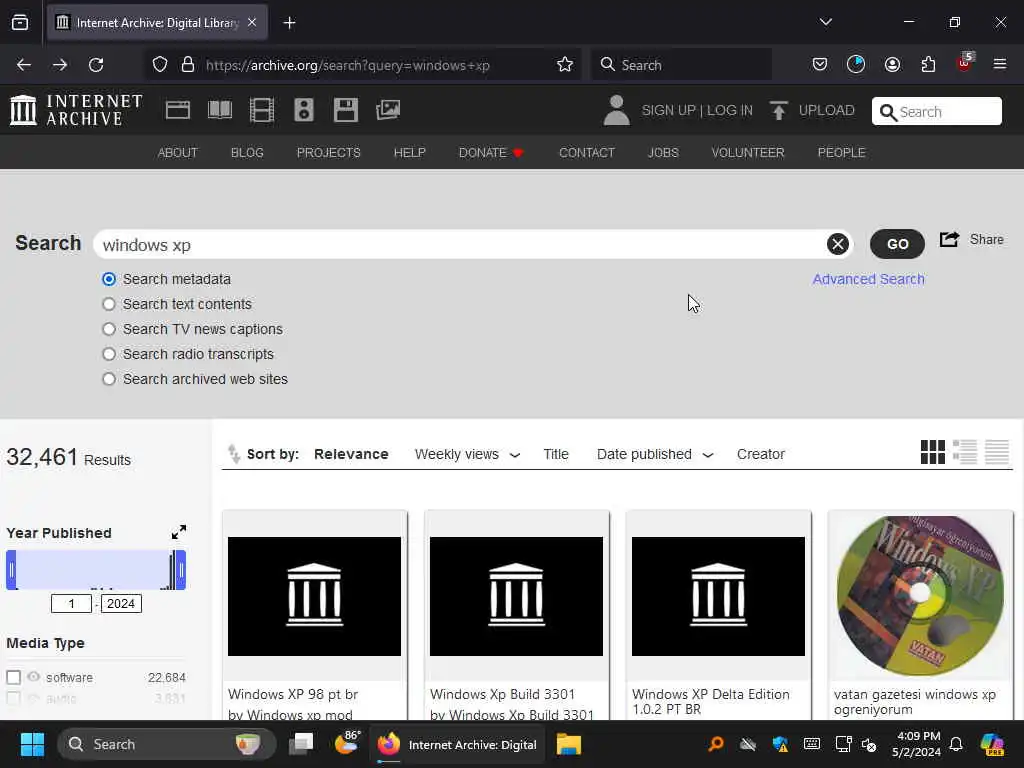Clear the windows xp search query
This screenshot has height=768, width=1024.
pos(837,244)
